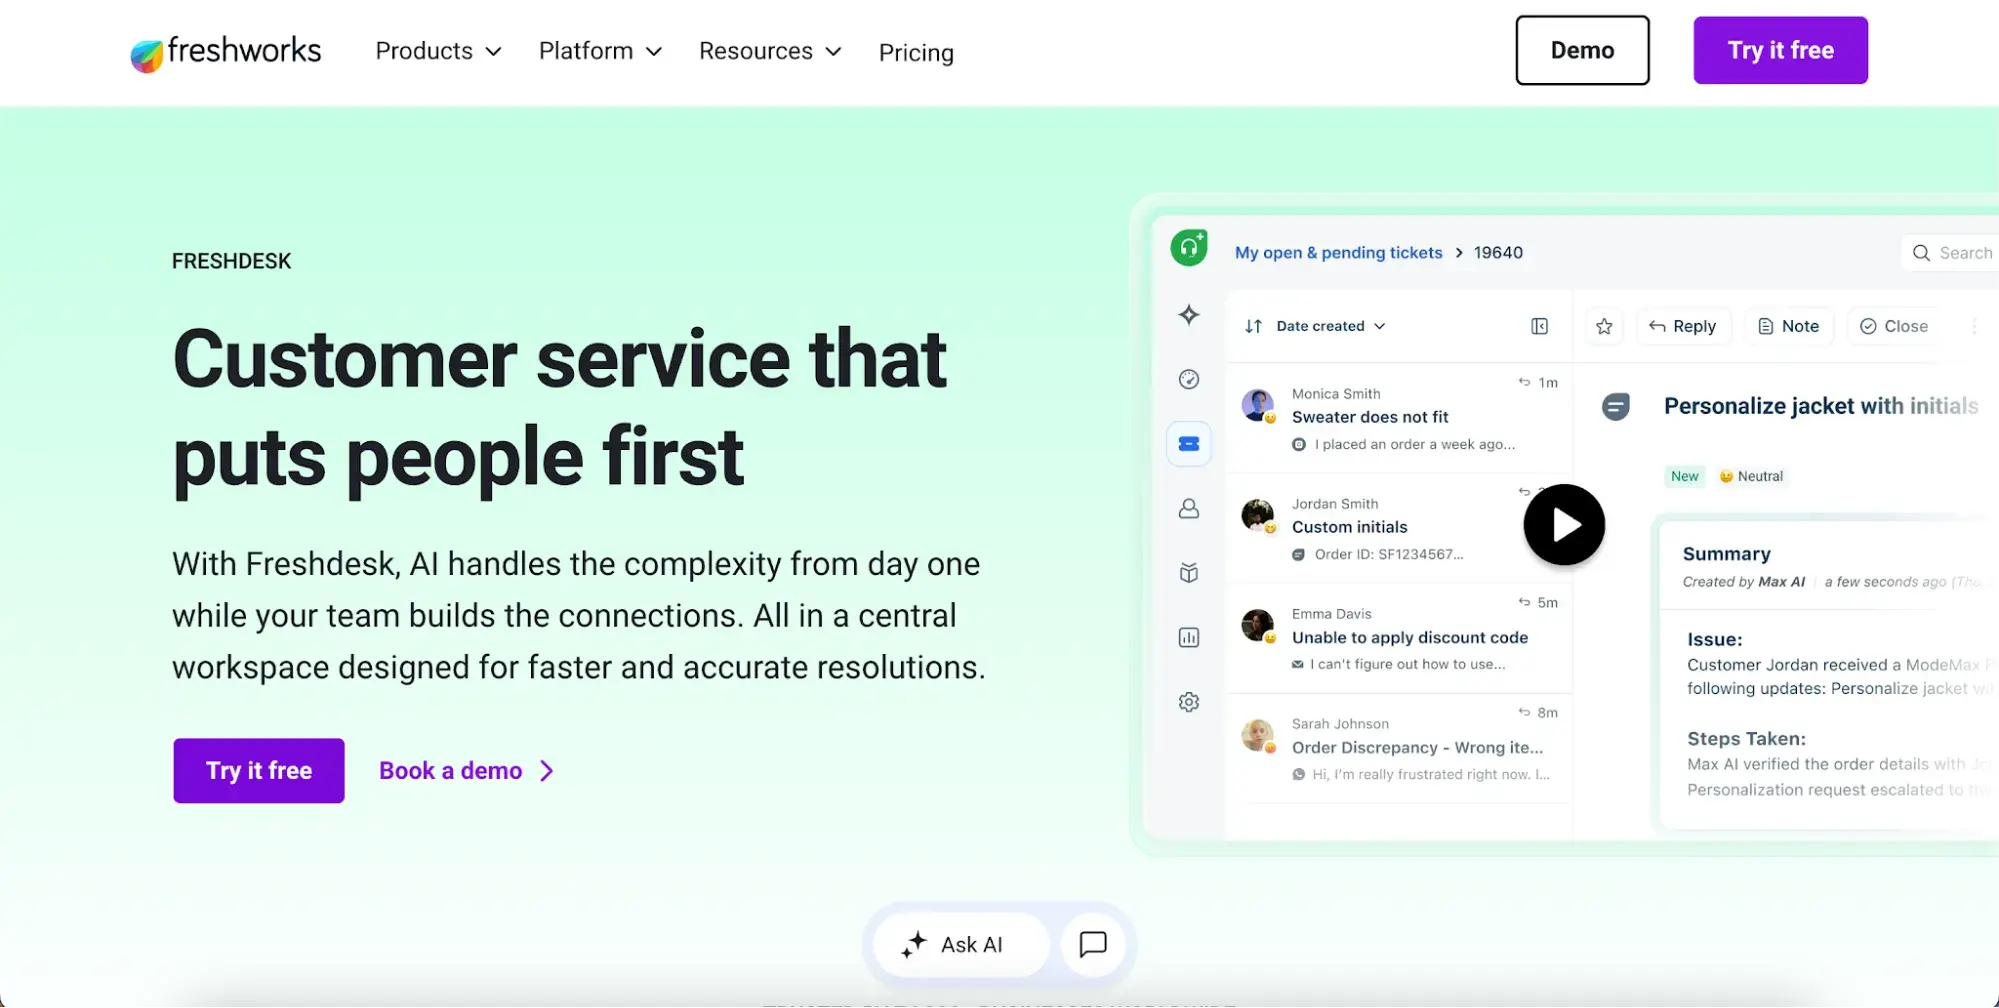
Task: Click the chevron arrow after Book a demo
Action: click(547, 770)
